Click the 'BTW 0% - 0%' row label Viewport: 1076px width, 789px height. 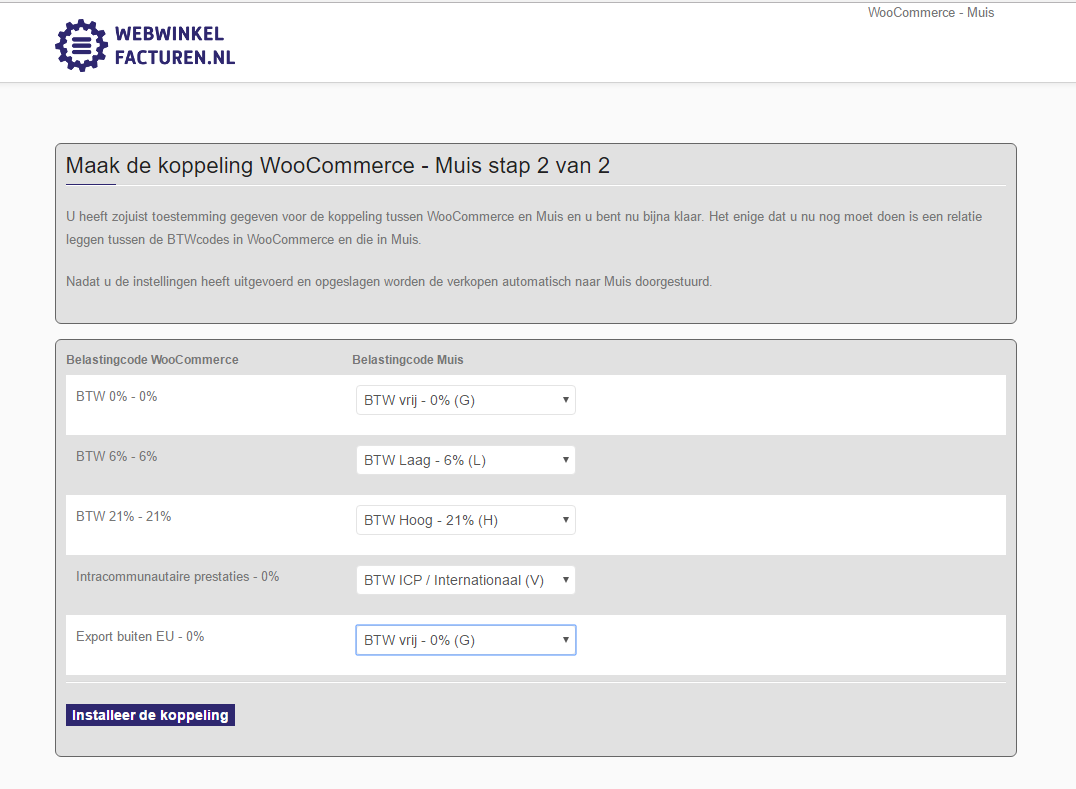coord(116,397)
